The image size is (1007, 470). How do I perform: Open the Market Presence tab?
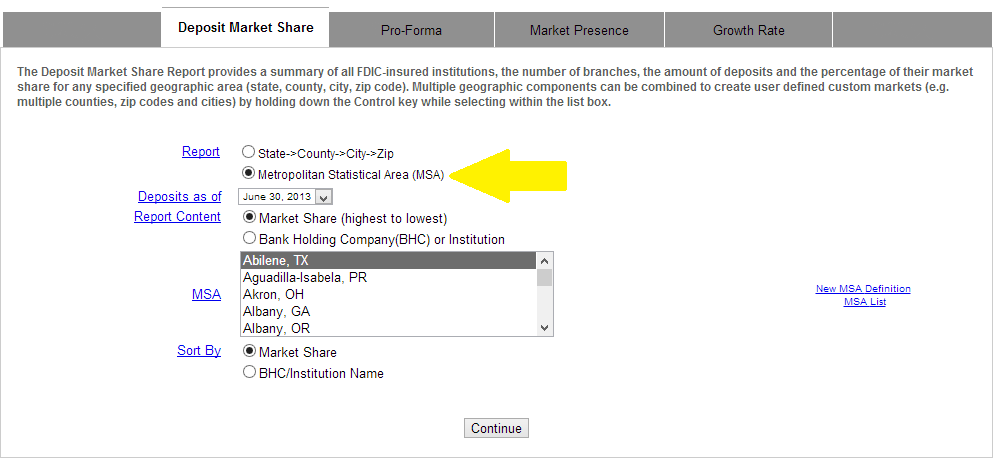579,30
